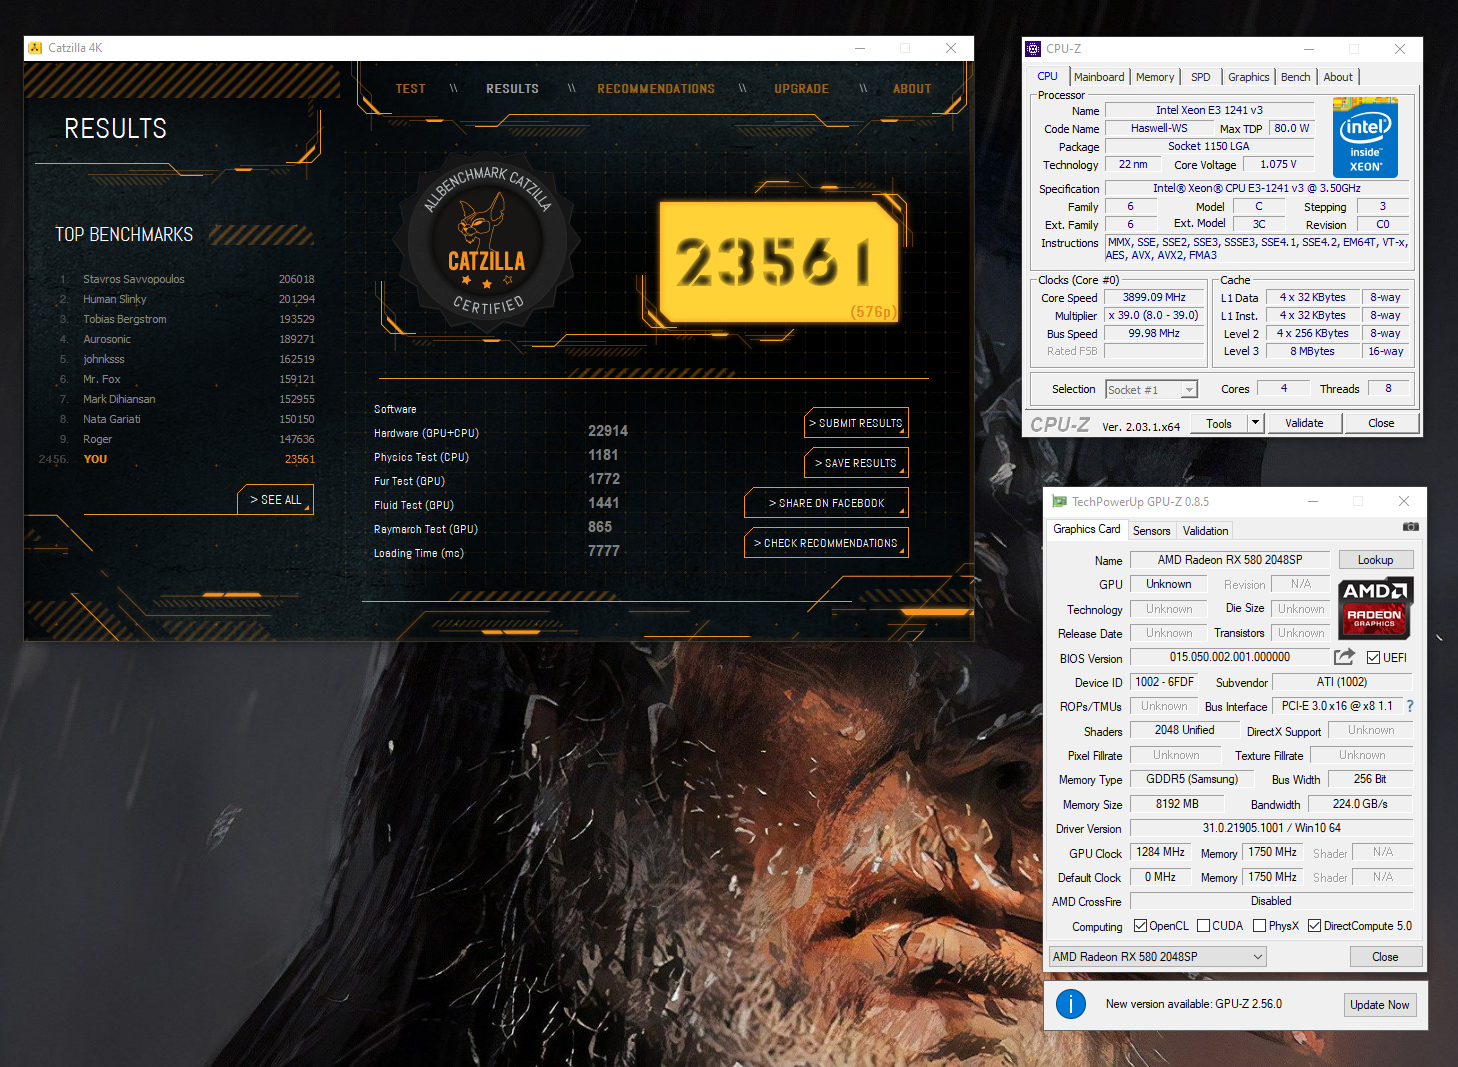Screen dimensions: 1458x1067
Task: Click the Bus Interface question mark icon
Action: click(1410, 706)
